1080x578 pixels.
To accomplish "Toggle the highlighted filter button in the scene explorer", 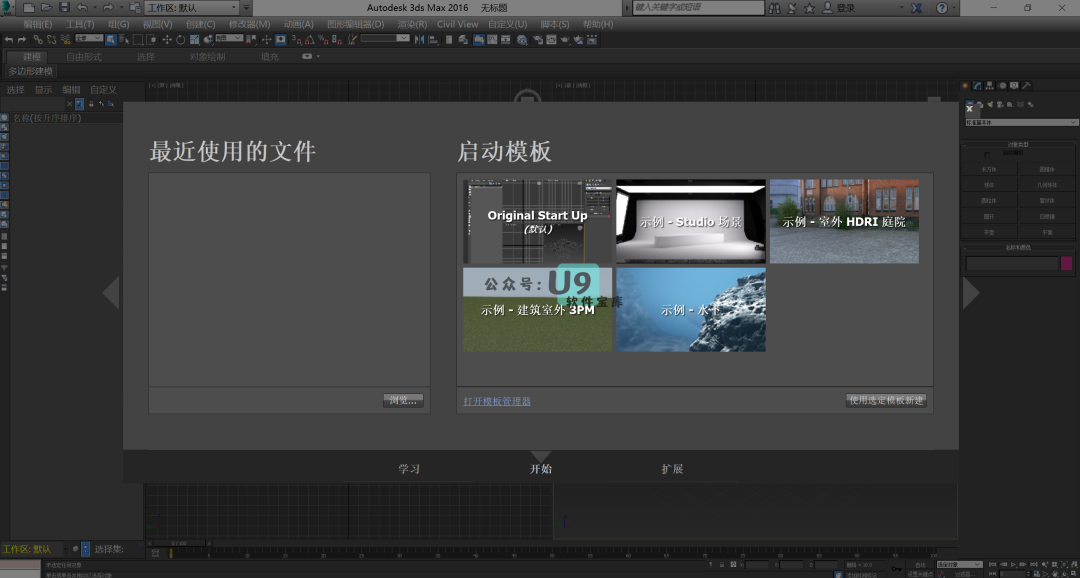I will [x=80, y=104].
